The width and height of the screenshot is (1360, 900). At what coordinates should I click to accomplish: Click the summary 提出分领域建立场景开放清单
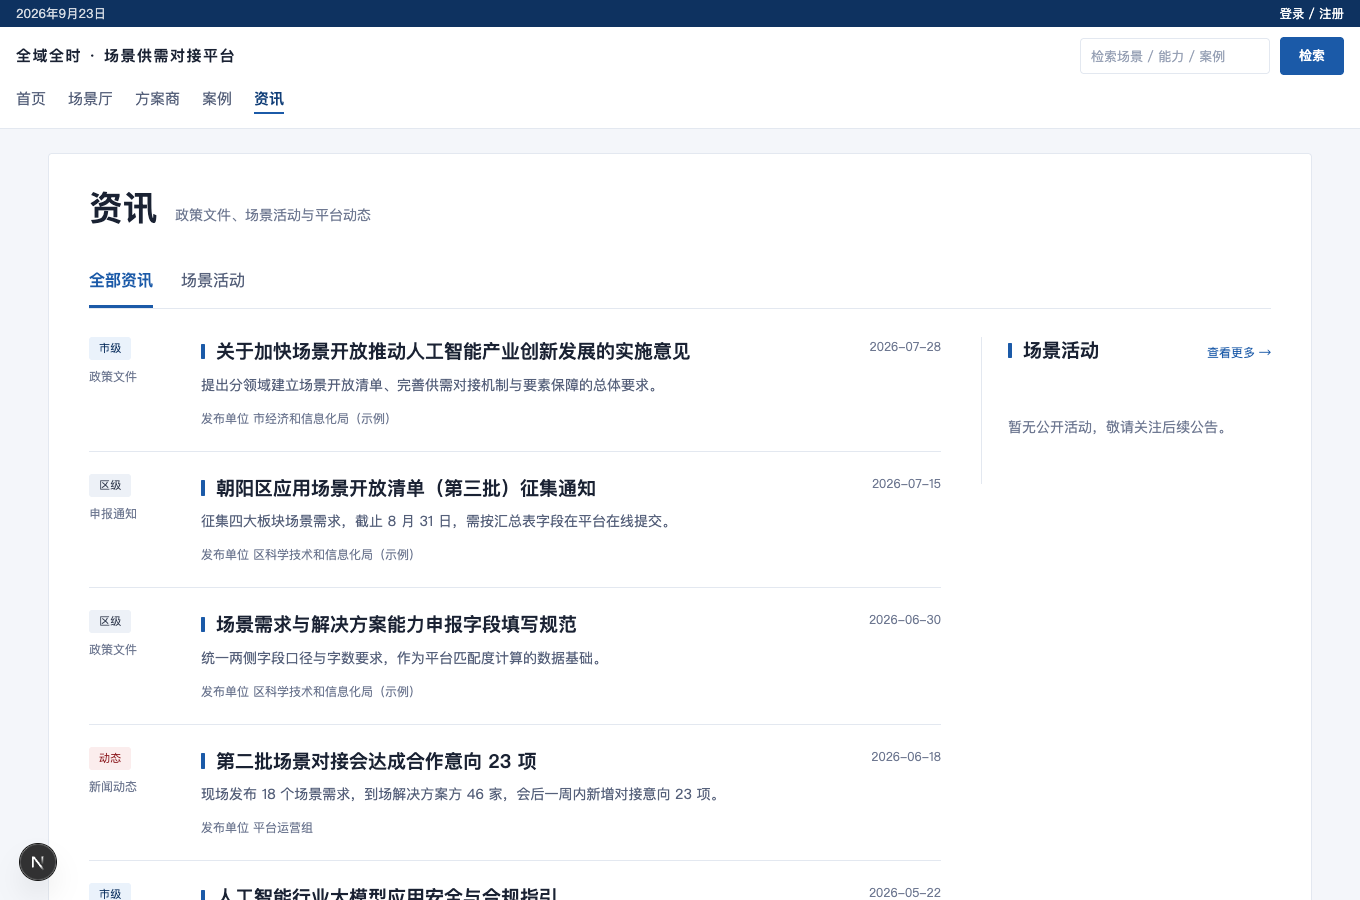432,385
